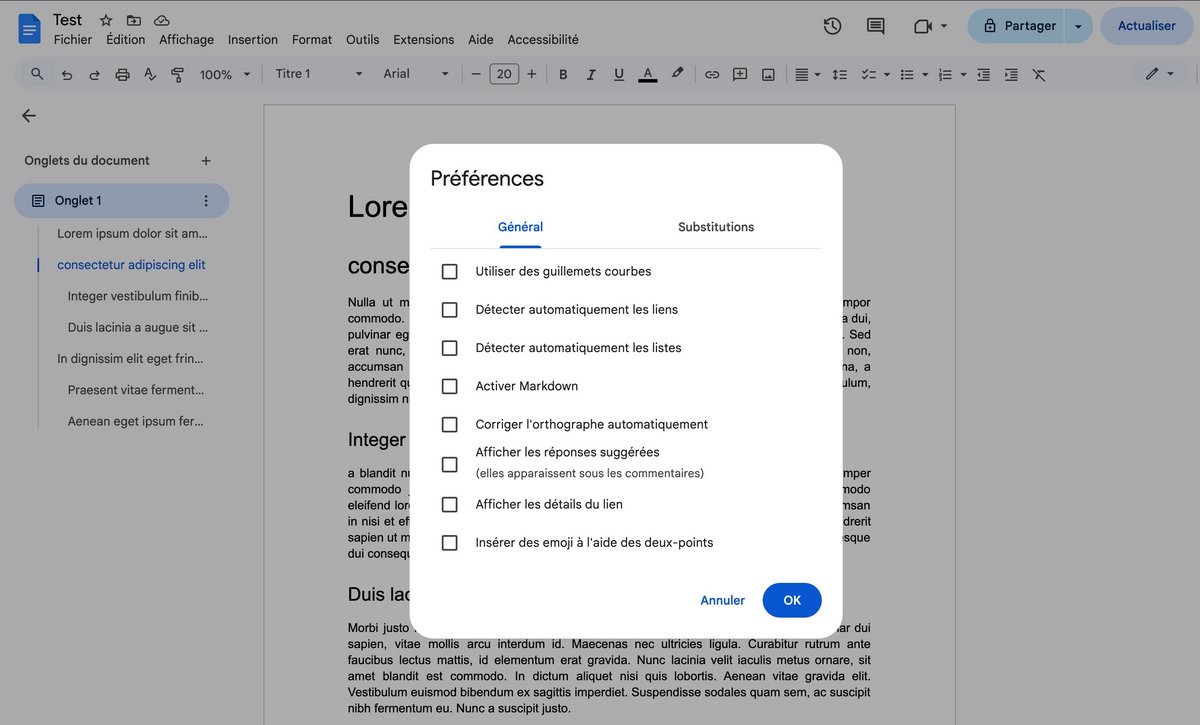Insert a link using the toolbar icon
1200x725 pixels.
coord(712,73)
